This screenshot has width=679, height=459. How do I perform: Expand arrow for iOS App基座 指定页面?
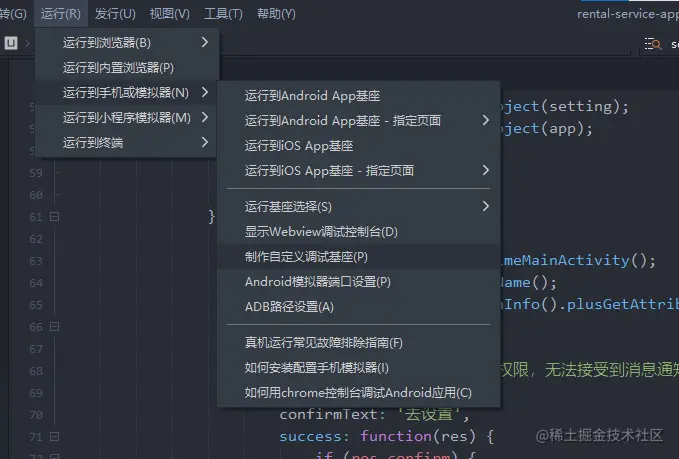coord(486,170)
